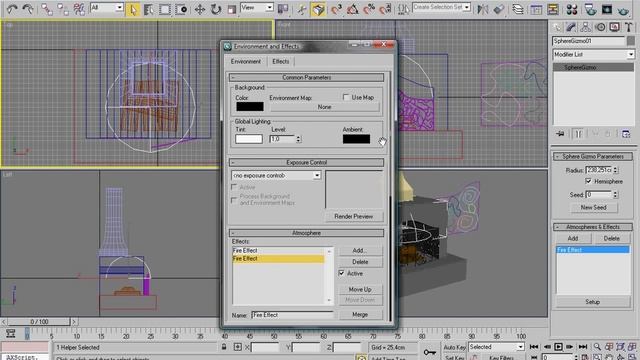Activate the Select and Move tool
Image resolution: width=640 pixels, height=360 pixels.
pos(200,9)
